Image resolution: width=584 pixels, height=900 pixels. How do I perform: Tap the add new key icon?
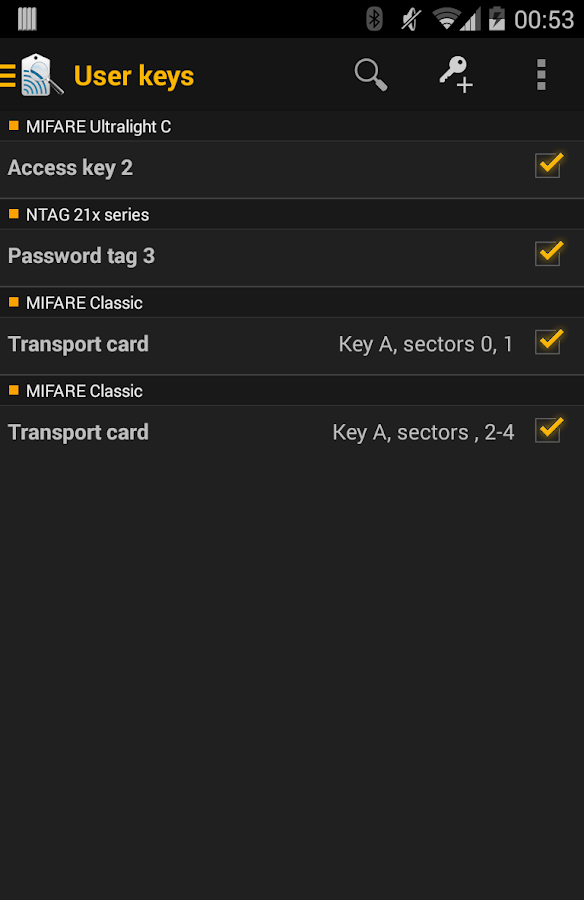[x=456, y=74]
